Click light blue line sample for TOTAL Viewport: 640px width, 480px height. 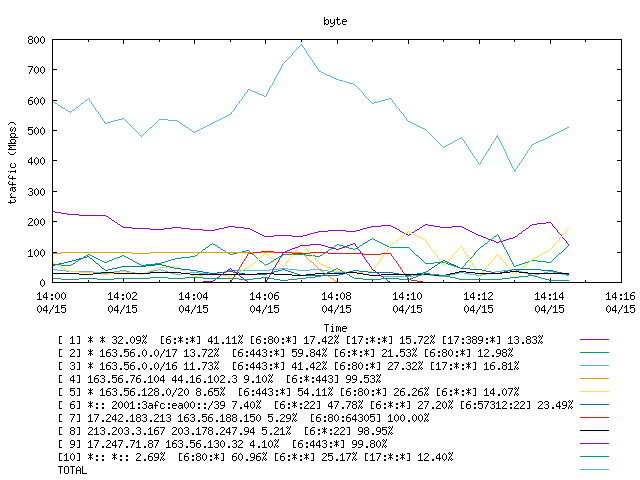[x=594, y=470]
